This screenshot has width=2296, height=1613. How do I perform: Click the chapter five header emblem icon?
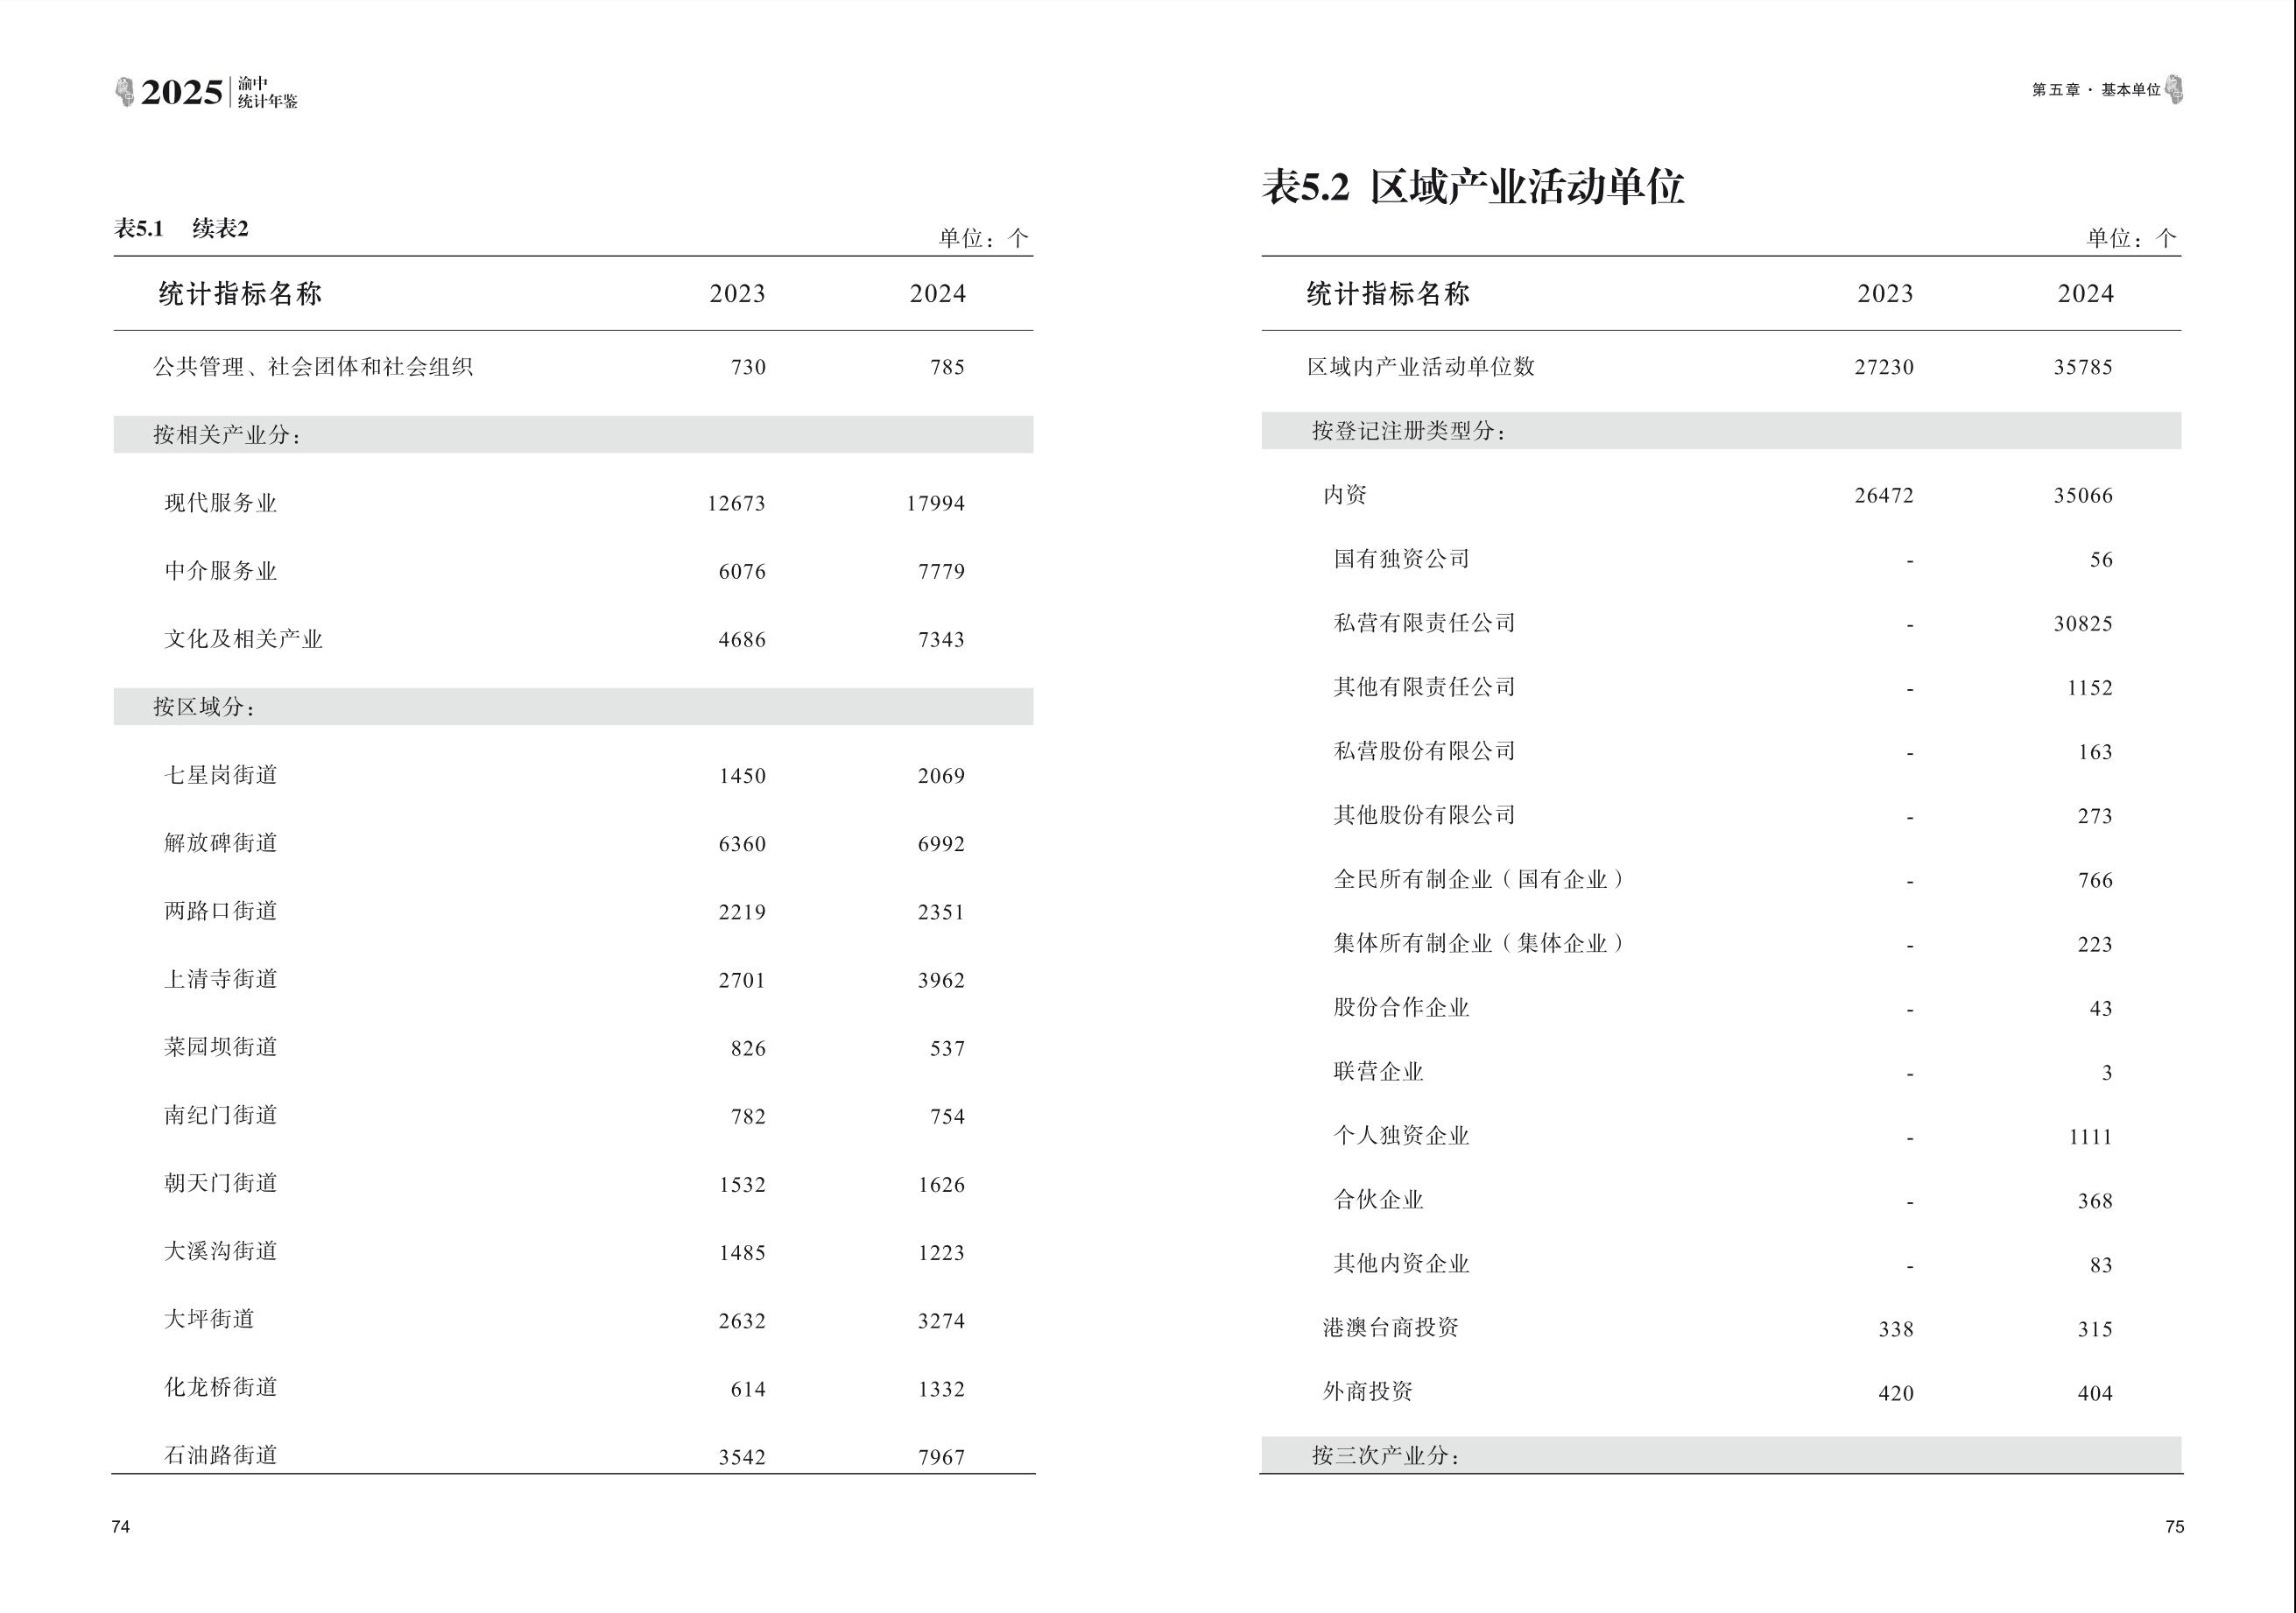coord(2174,90)
